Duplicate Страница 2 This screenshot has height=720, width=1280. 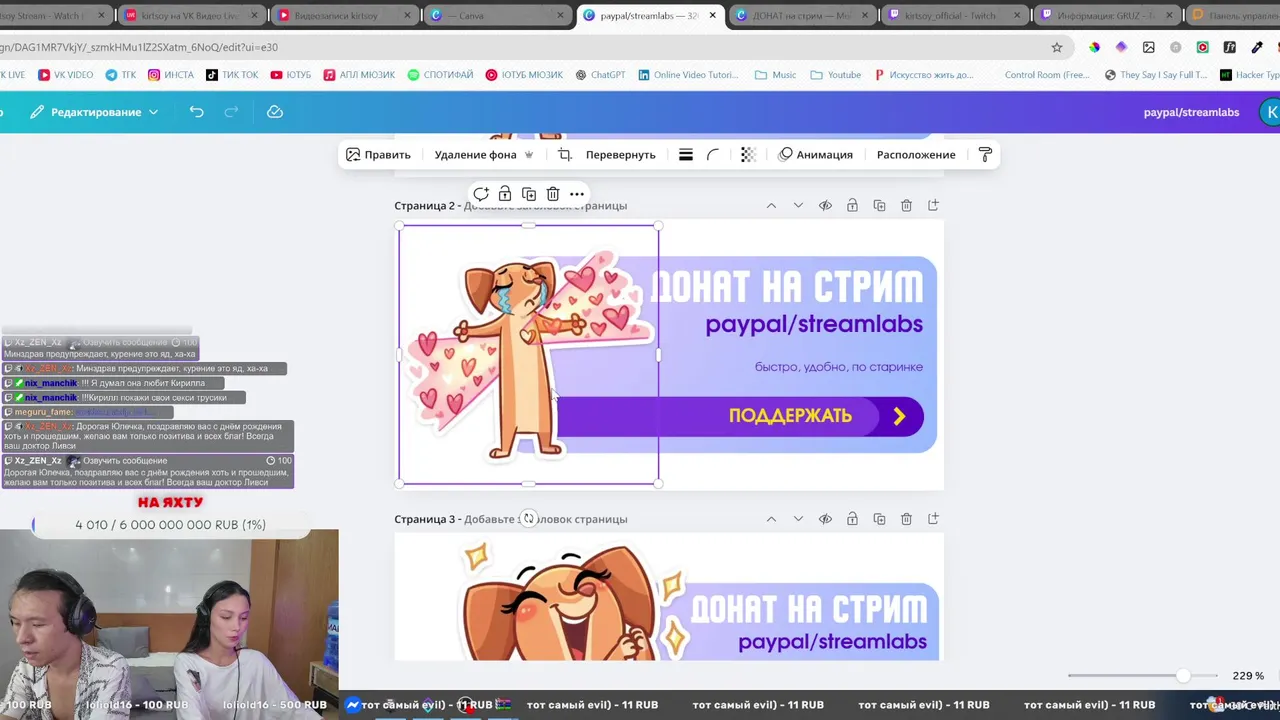tap(879, 205)
